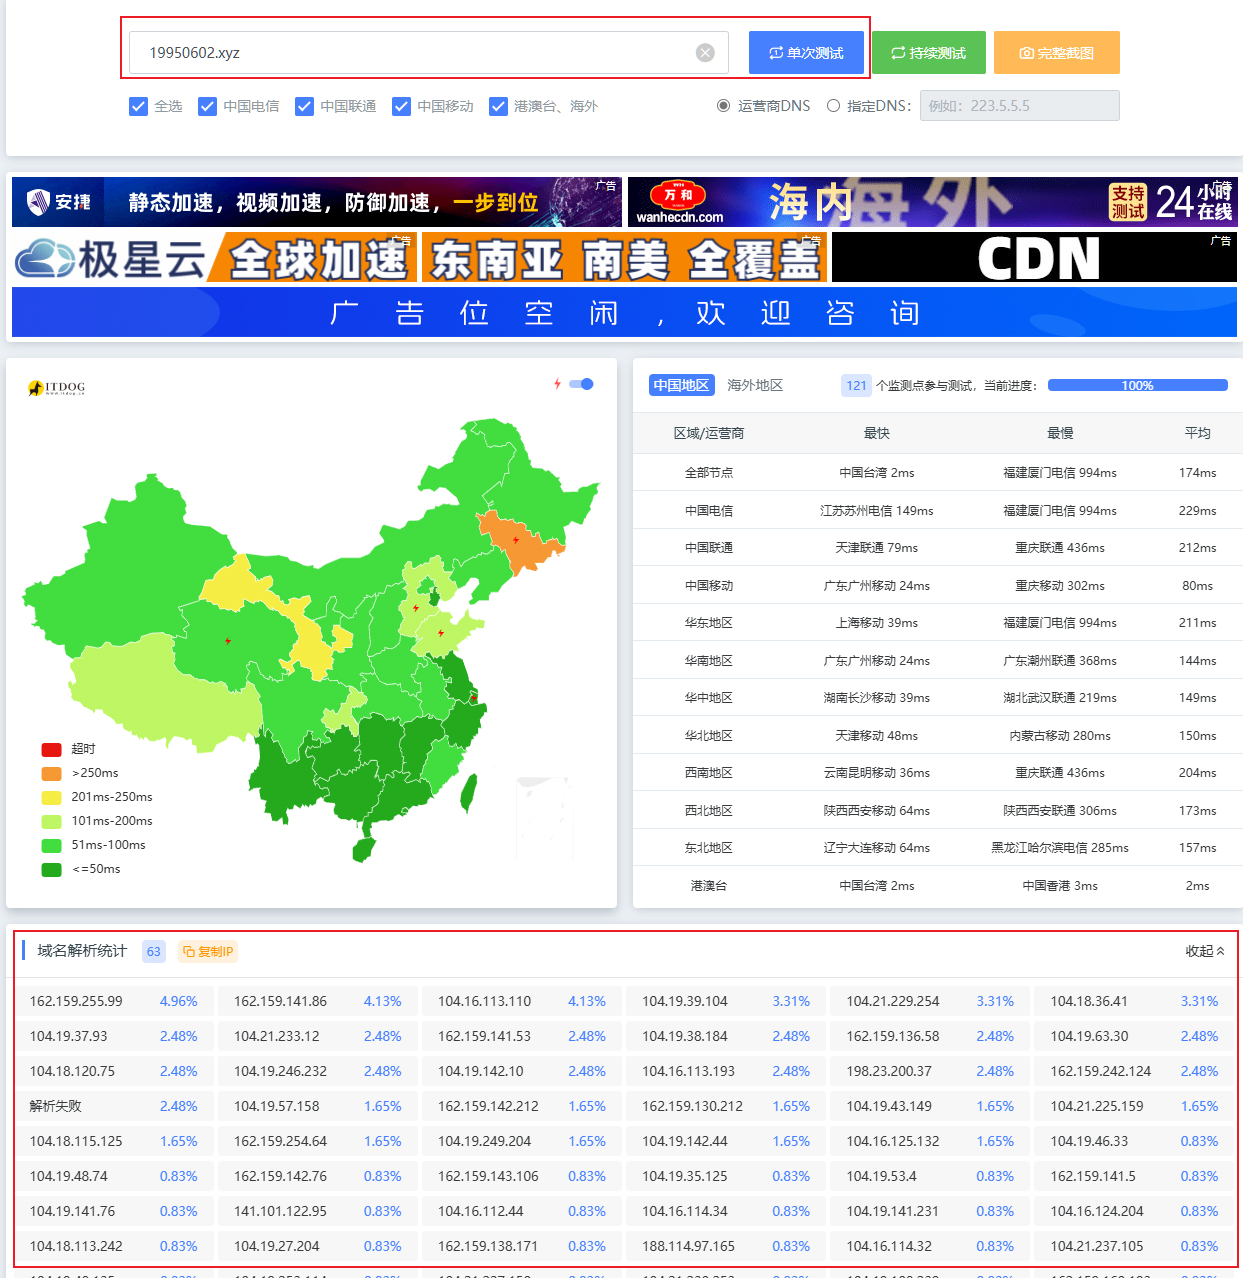Click the 单次测试 button
This screenshot has height=1278, width=1243.
tap(806, 53)
